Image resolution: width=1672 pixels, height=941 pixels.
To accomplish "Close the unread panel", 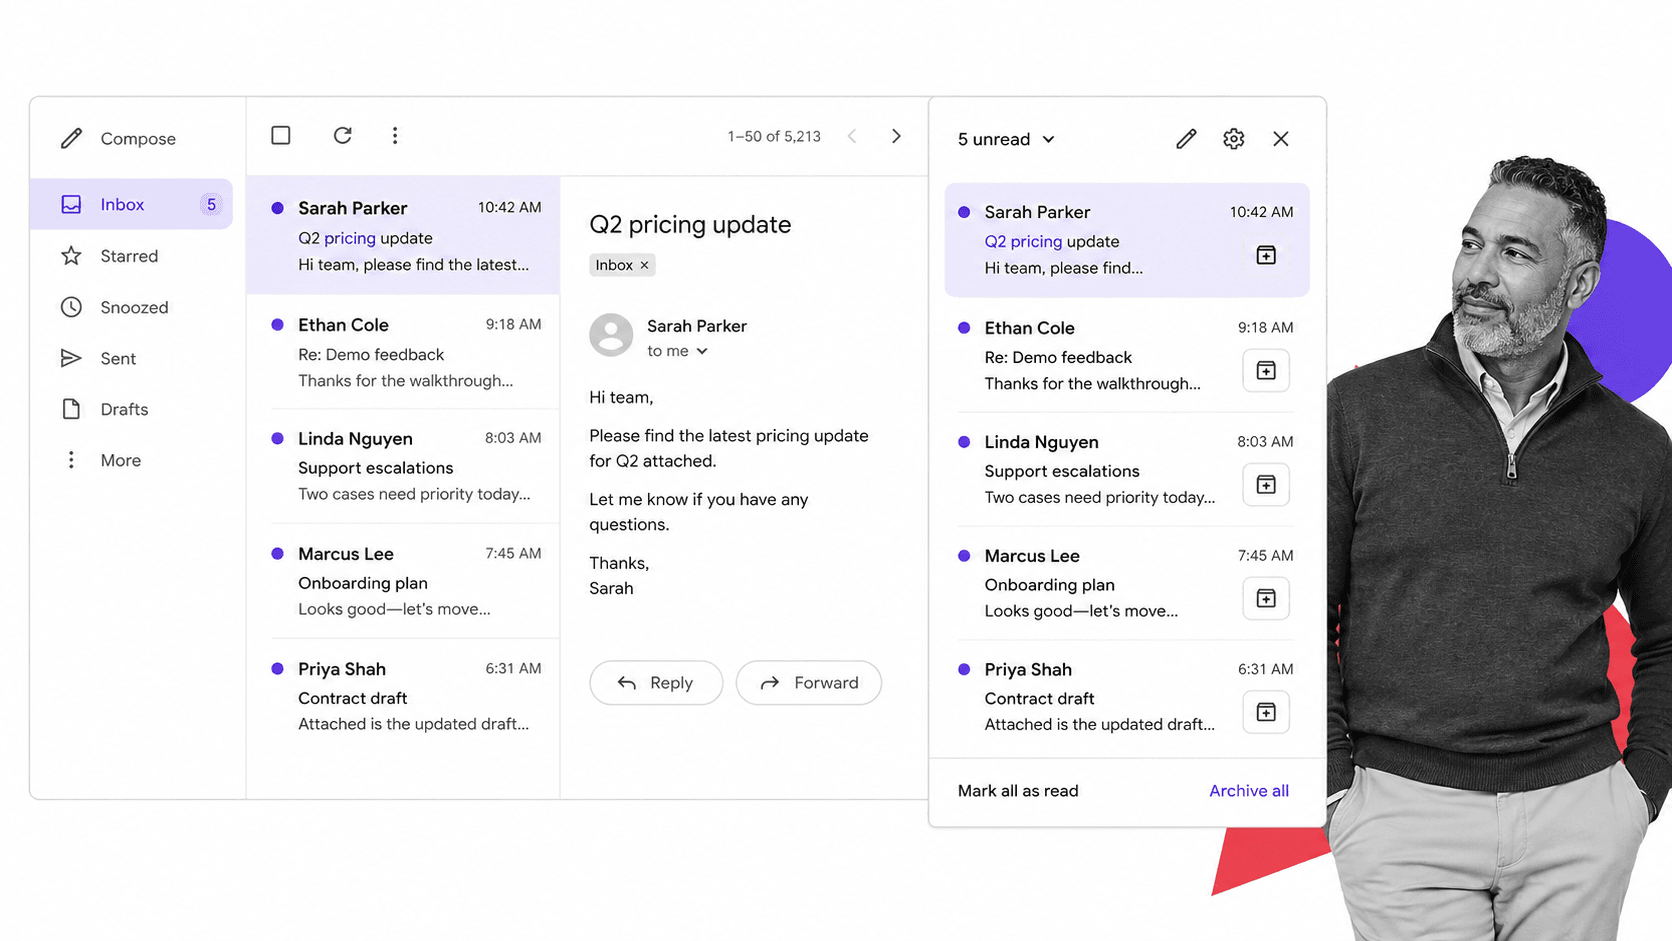I will click(1281, 139).
